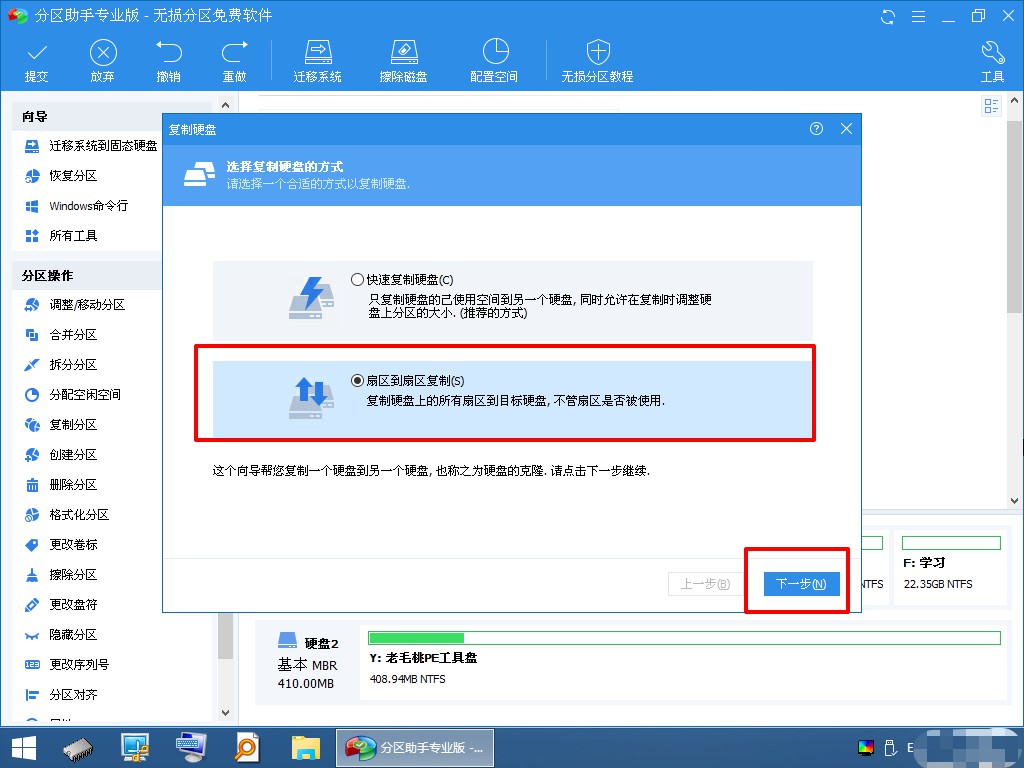The height and width of the screenshot is (768, 1024).
Task: Choose 分配空闲空间 operation
Action: coord(72,395)
